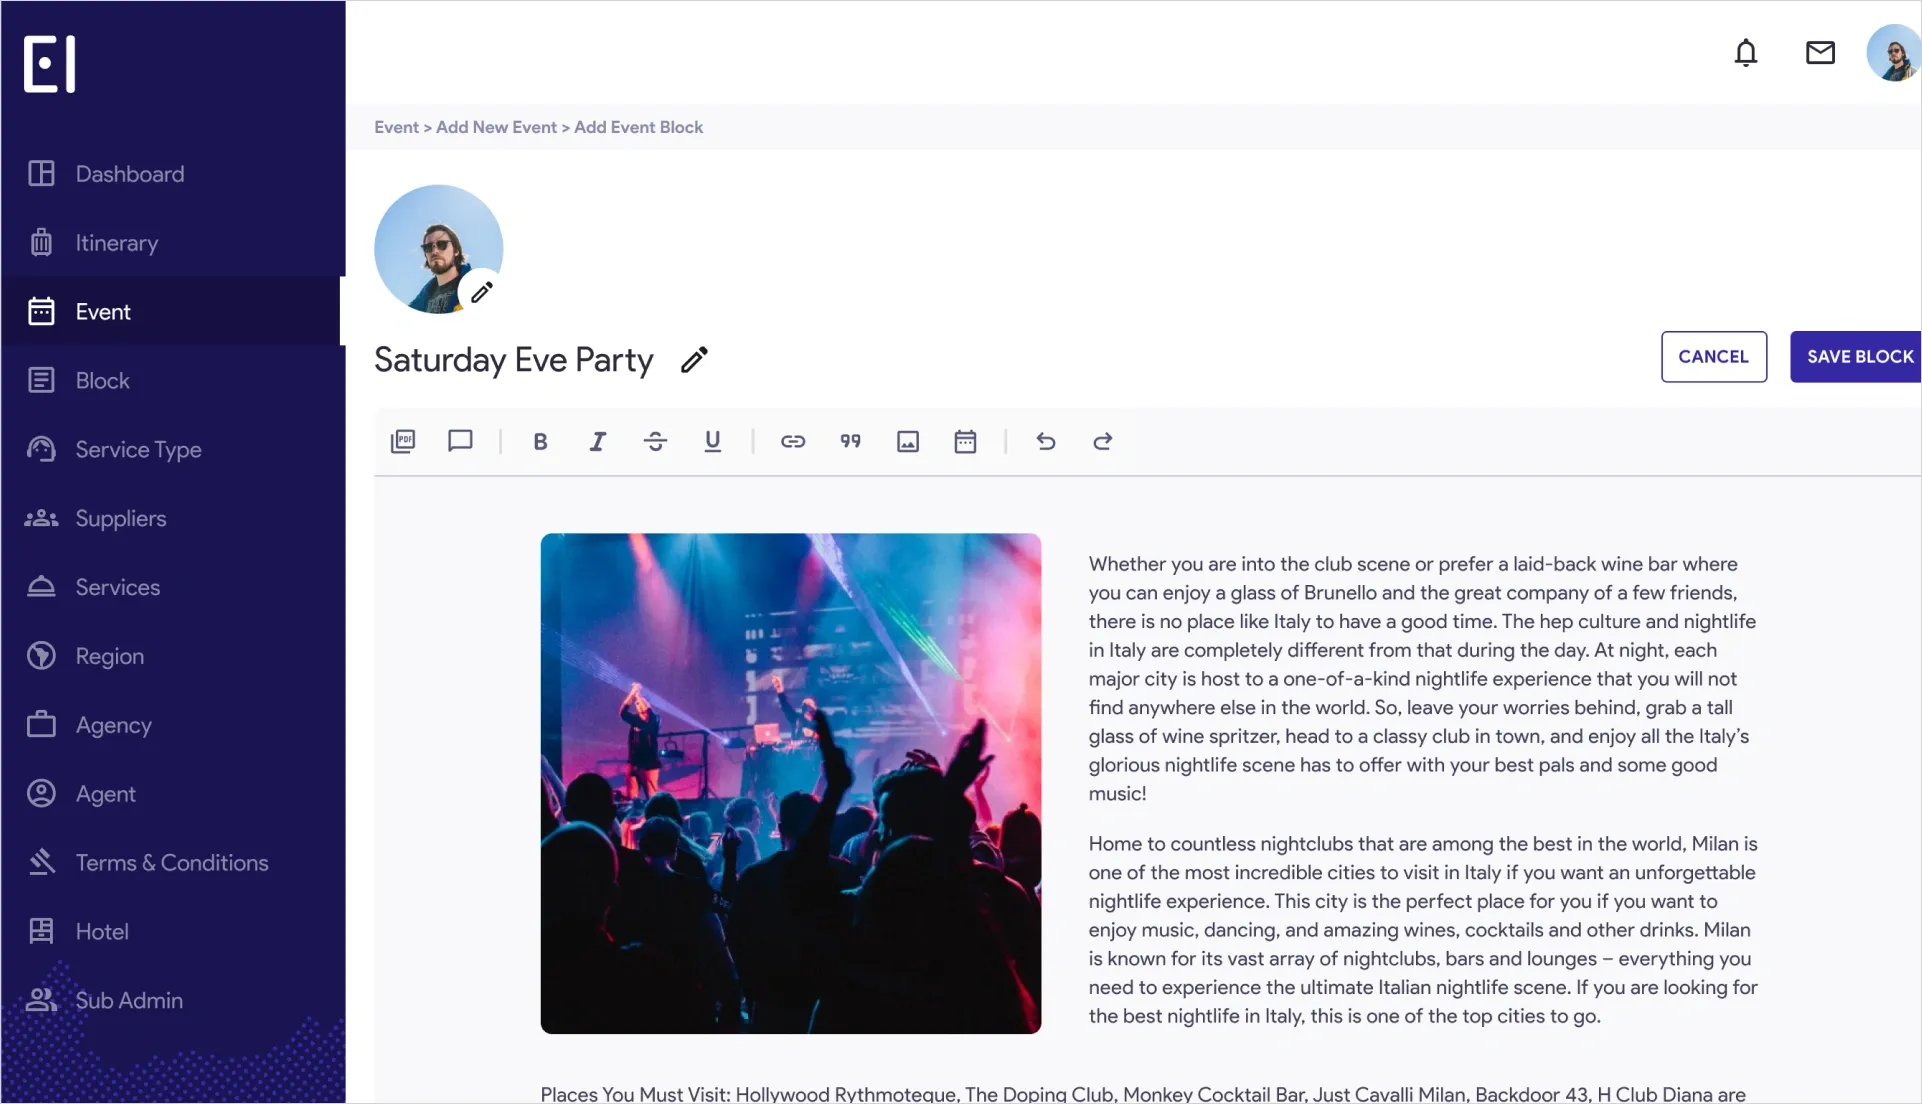Insert a hyperlink with link icon
Viewport: 1922px width, 1104px height.
pyautogui.click(x=793, y=441)
